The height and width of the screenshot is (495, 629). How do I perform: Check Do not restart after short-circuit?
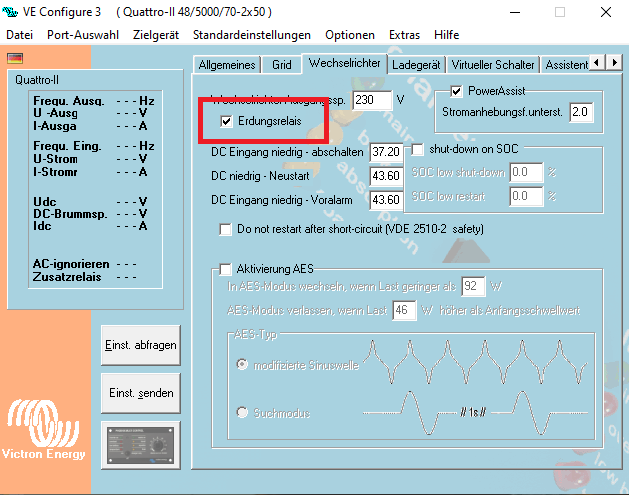[x=225, y=229]
